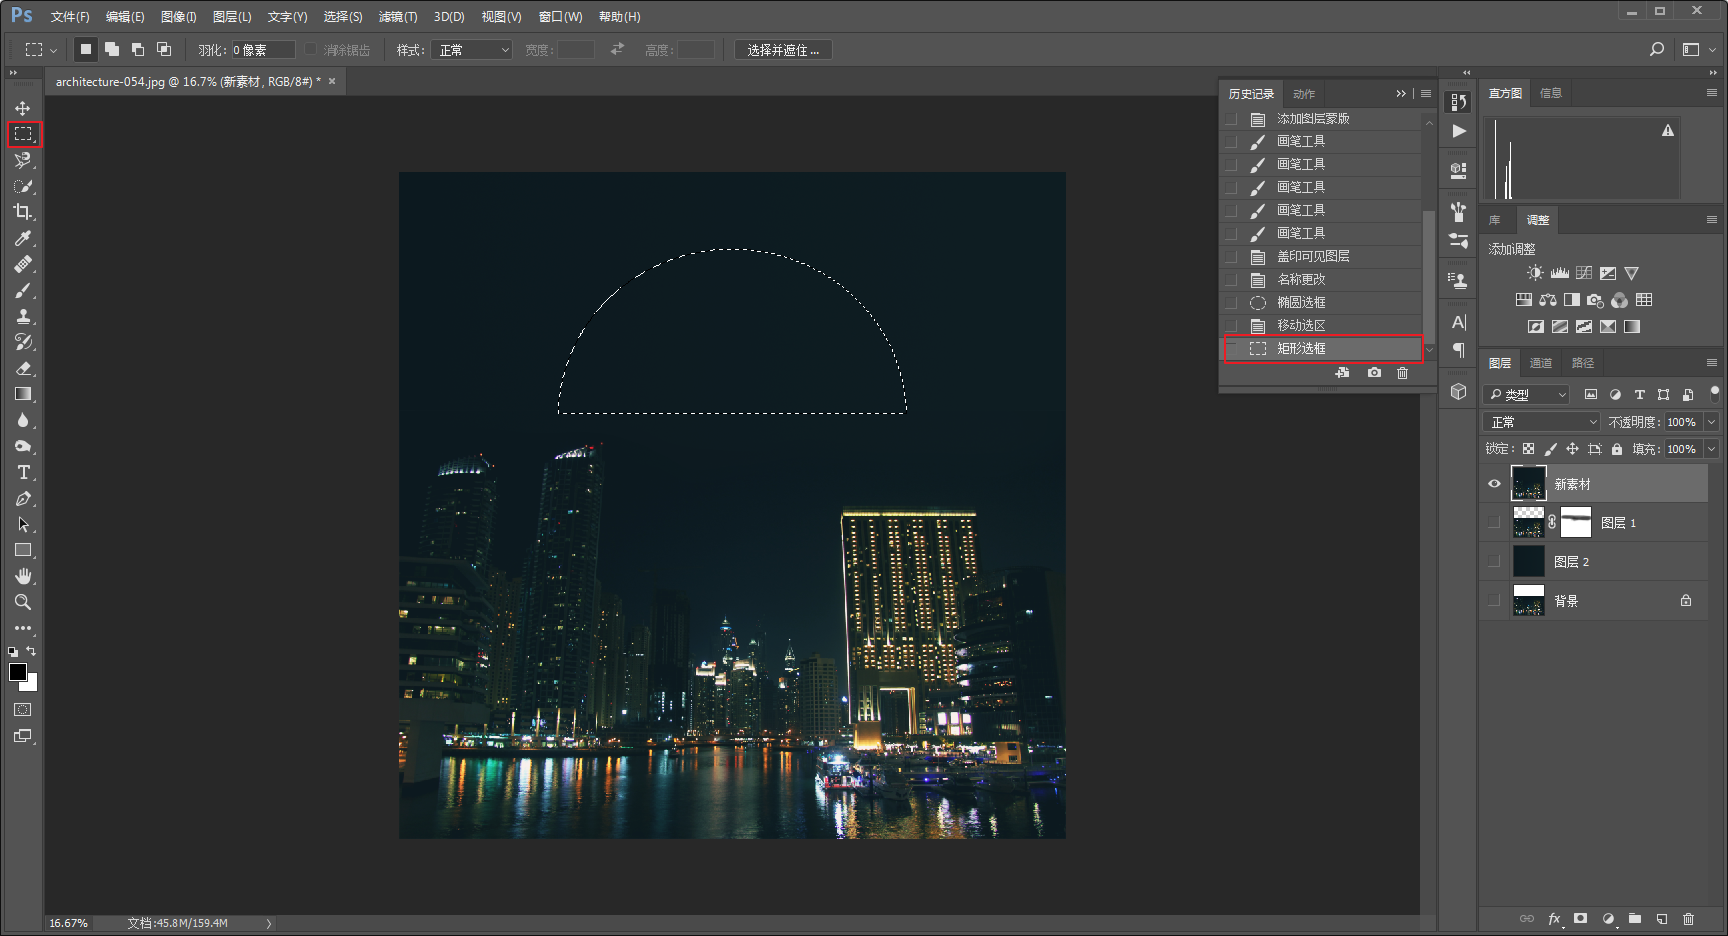The width and height of the screenshot is (1728, 936).
Task: Open the 图像(I) menu
Action: (x=179, y=17)
